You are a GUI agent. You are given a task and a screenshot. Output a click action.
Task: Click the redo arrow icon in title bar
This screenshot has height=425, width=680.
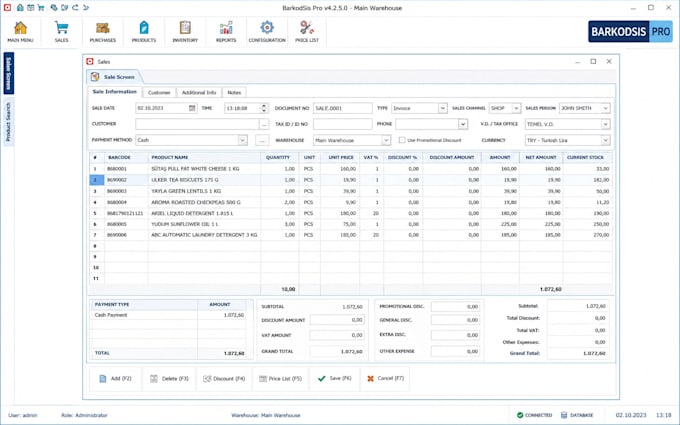tap(75, 8)
